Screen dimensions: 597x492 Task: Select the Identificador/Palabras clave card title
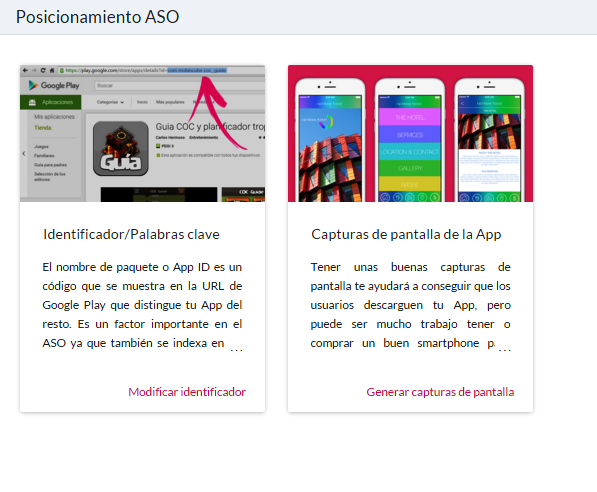[131, 234]
